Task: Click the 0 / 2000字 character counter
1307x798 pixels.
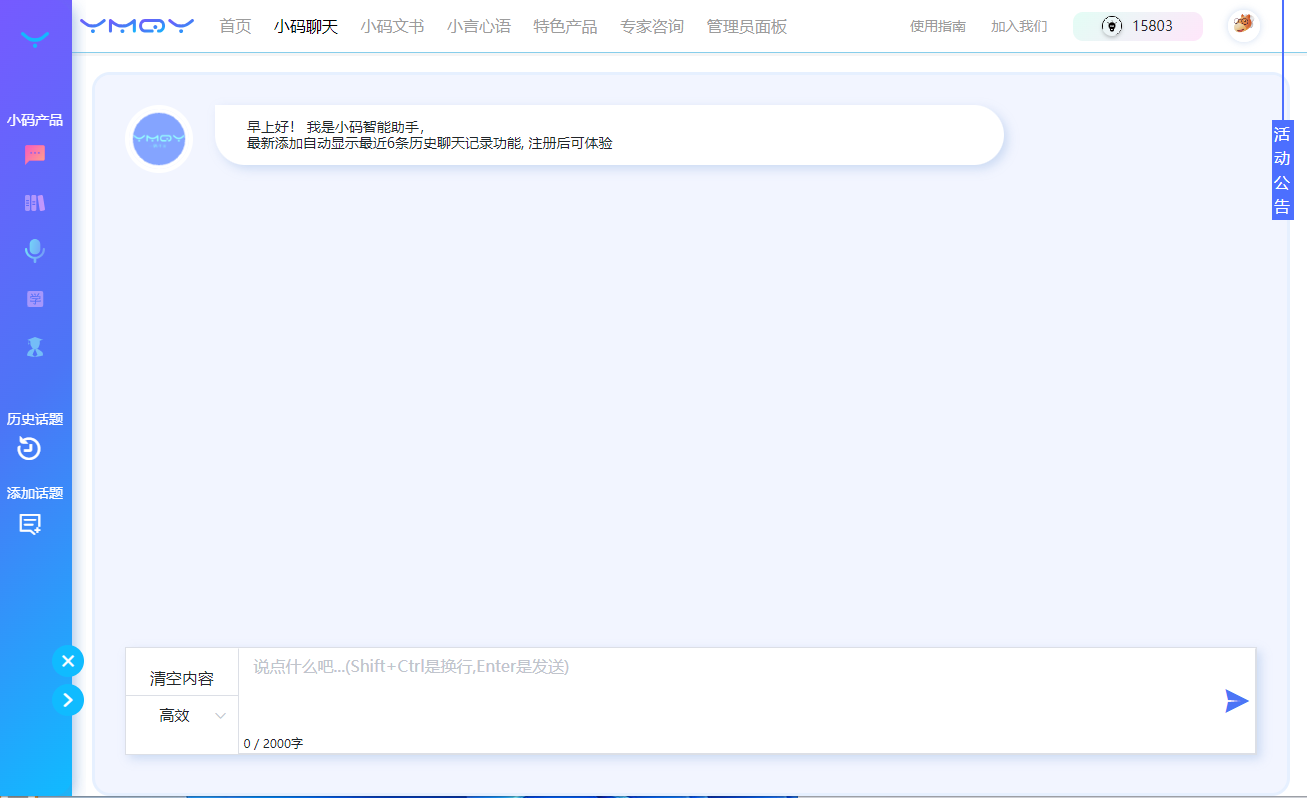Action: (273, 743)
